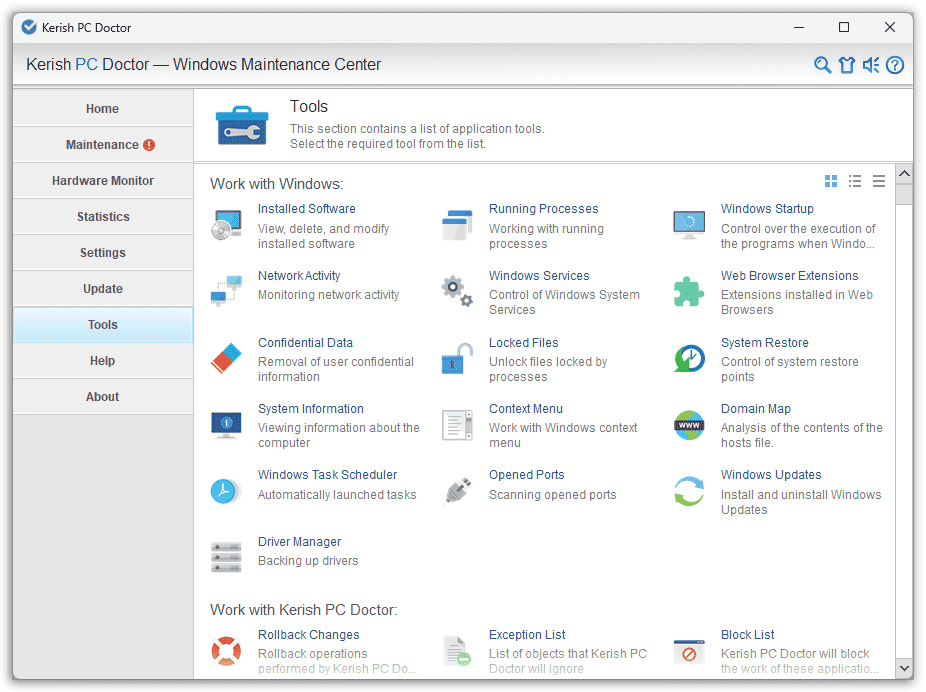Open the Locked Files link
The width and height of the screenshot is (926, 692).
(523, 343)
